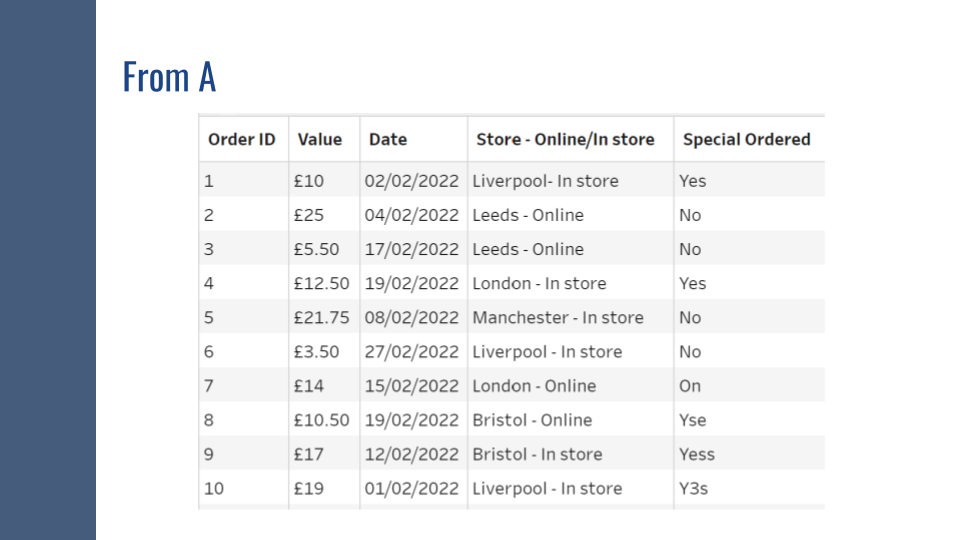Select the London - Online cell
This screenshot has height=540, width=960.
click(534, 386)
